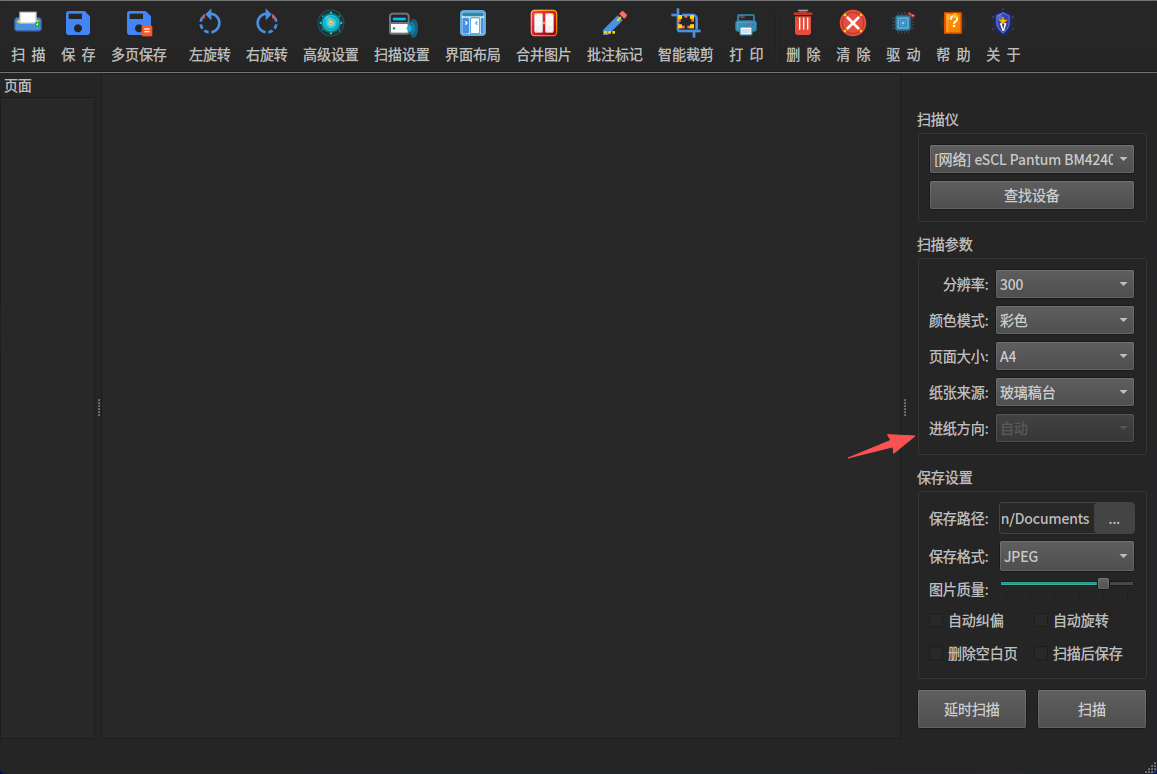Click the bottom-right 扫描 button

(x=1092, y=709)
